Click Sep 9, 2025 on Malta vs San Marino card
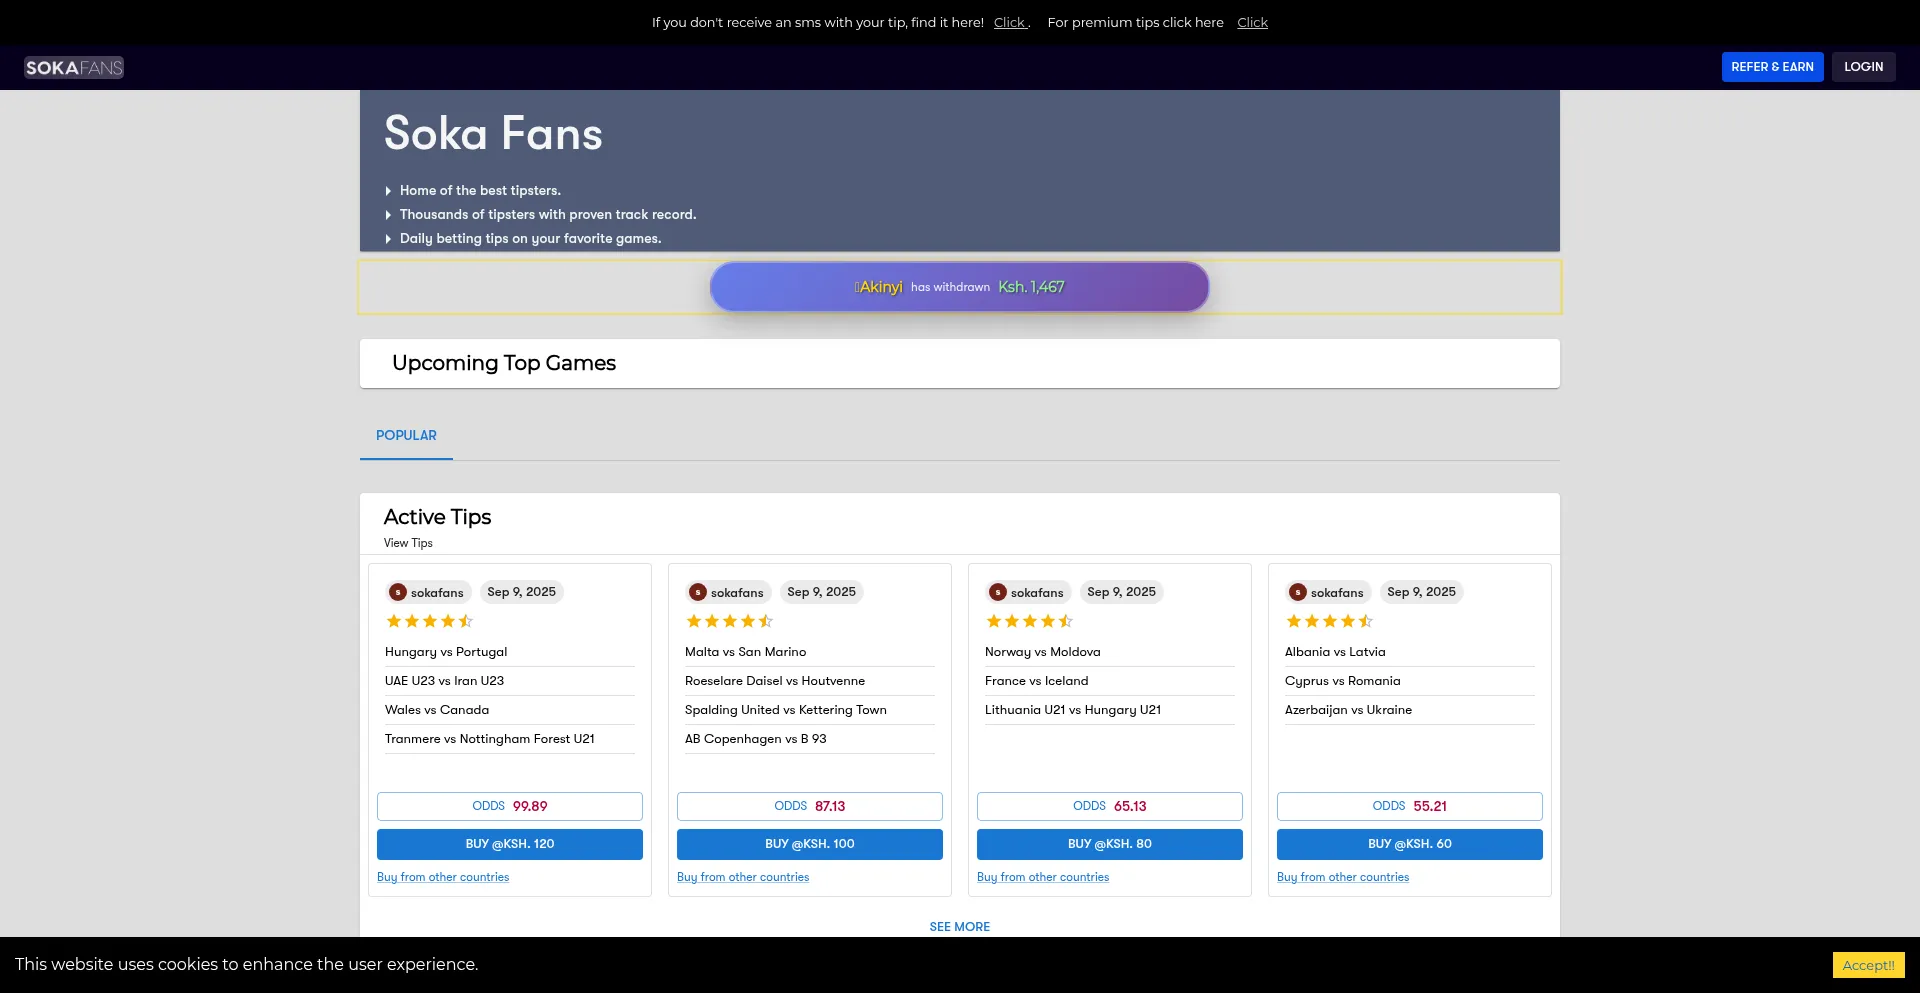The image size is (1920, 993). (x=821, y=592)
